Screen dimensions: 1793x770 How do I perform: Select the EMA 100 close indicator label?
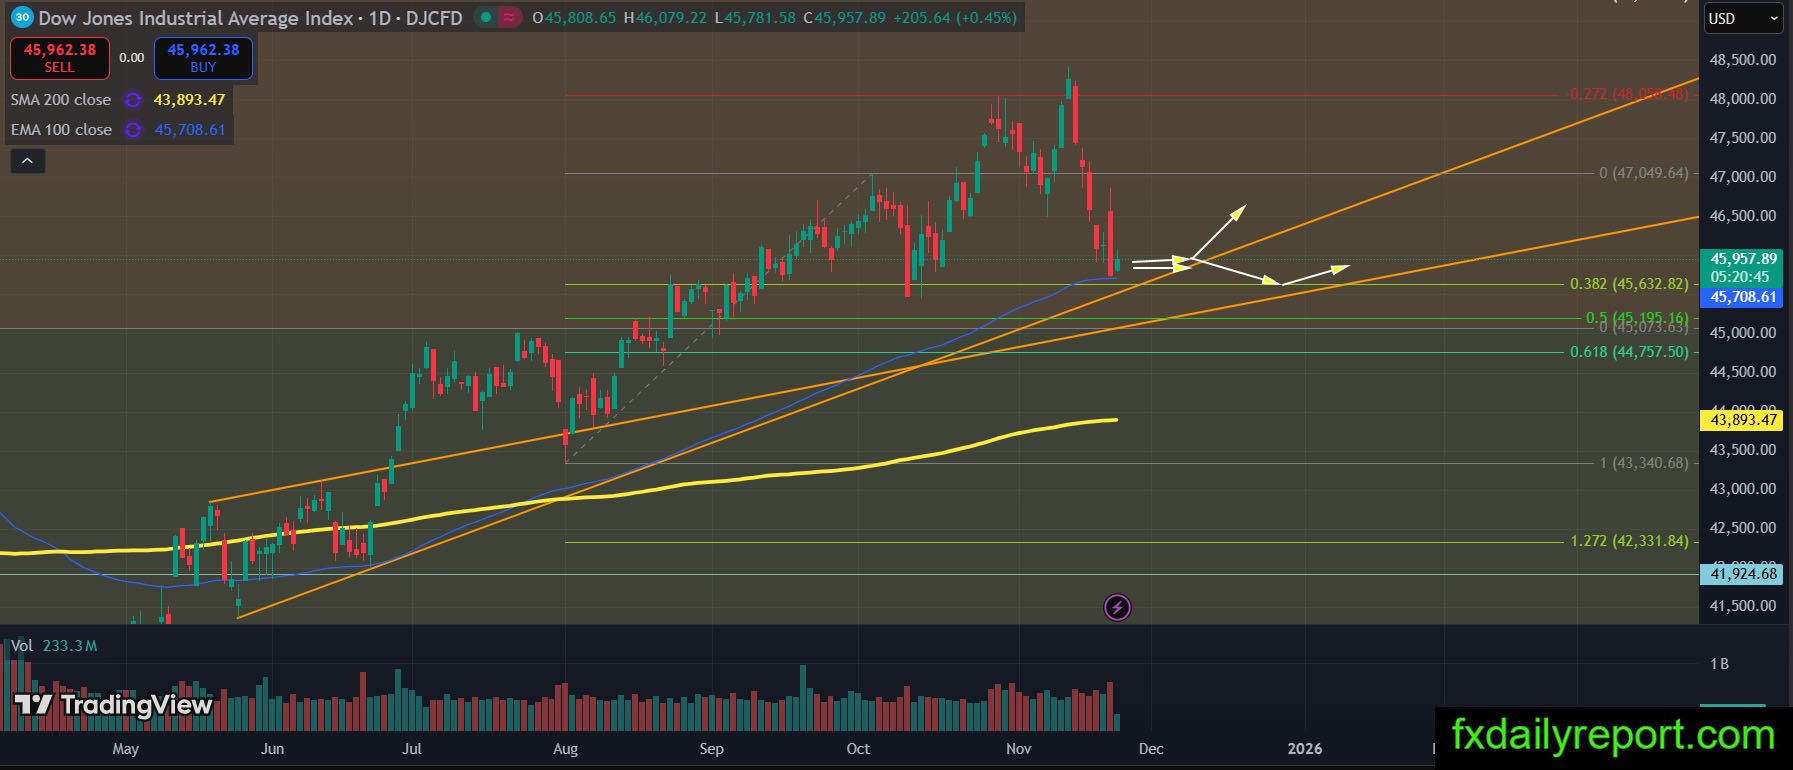pos(61,130)
